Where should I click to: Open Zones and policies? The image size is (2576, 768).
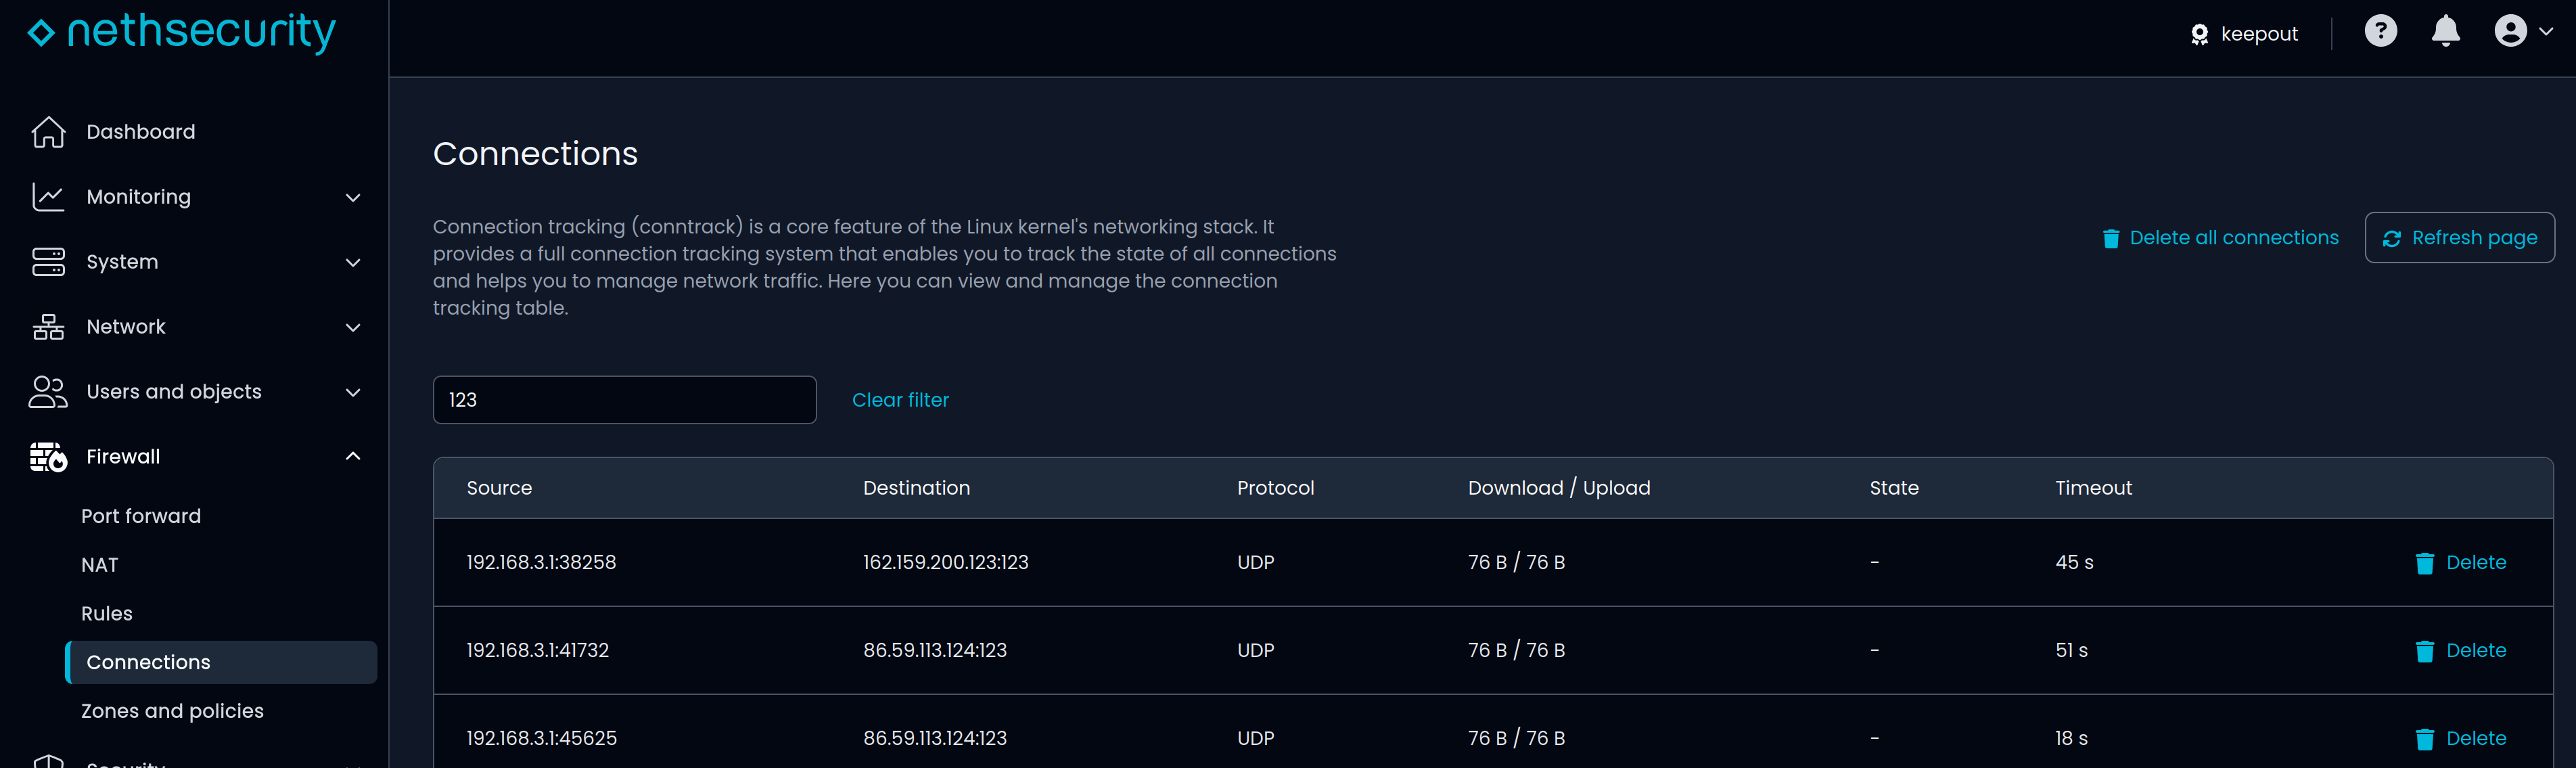[172, 711]
